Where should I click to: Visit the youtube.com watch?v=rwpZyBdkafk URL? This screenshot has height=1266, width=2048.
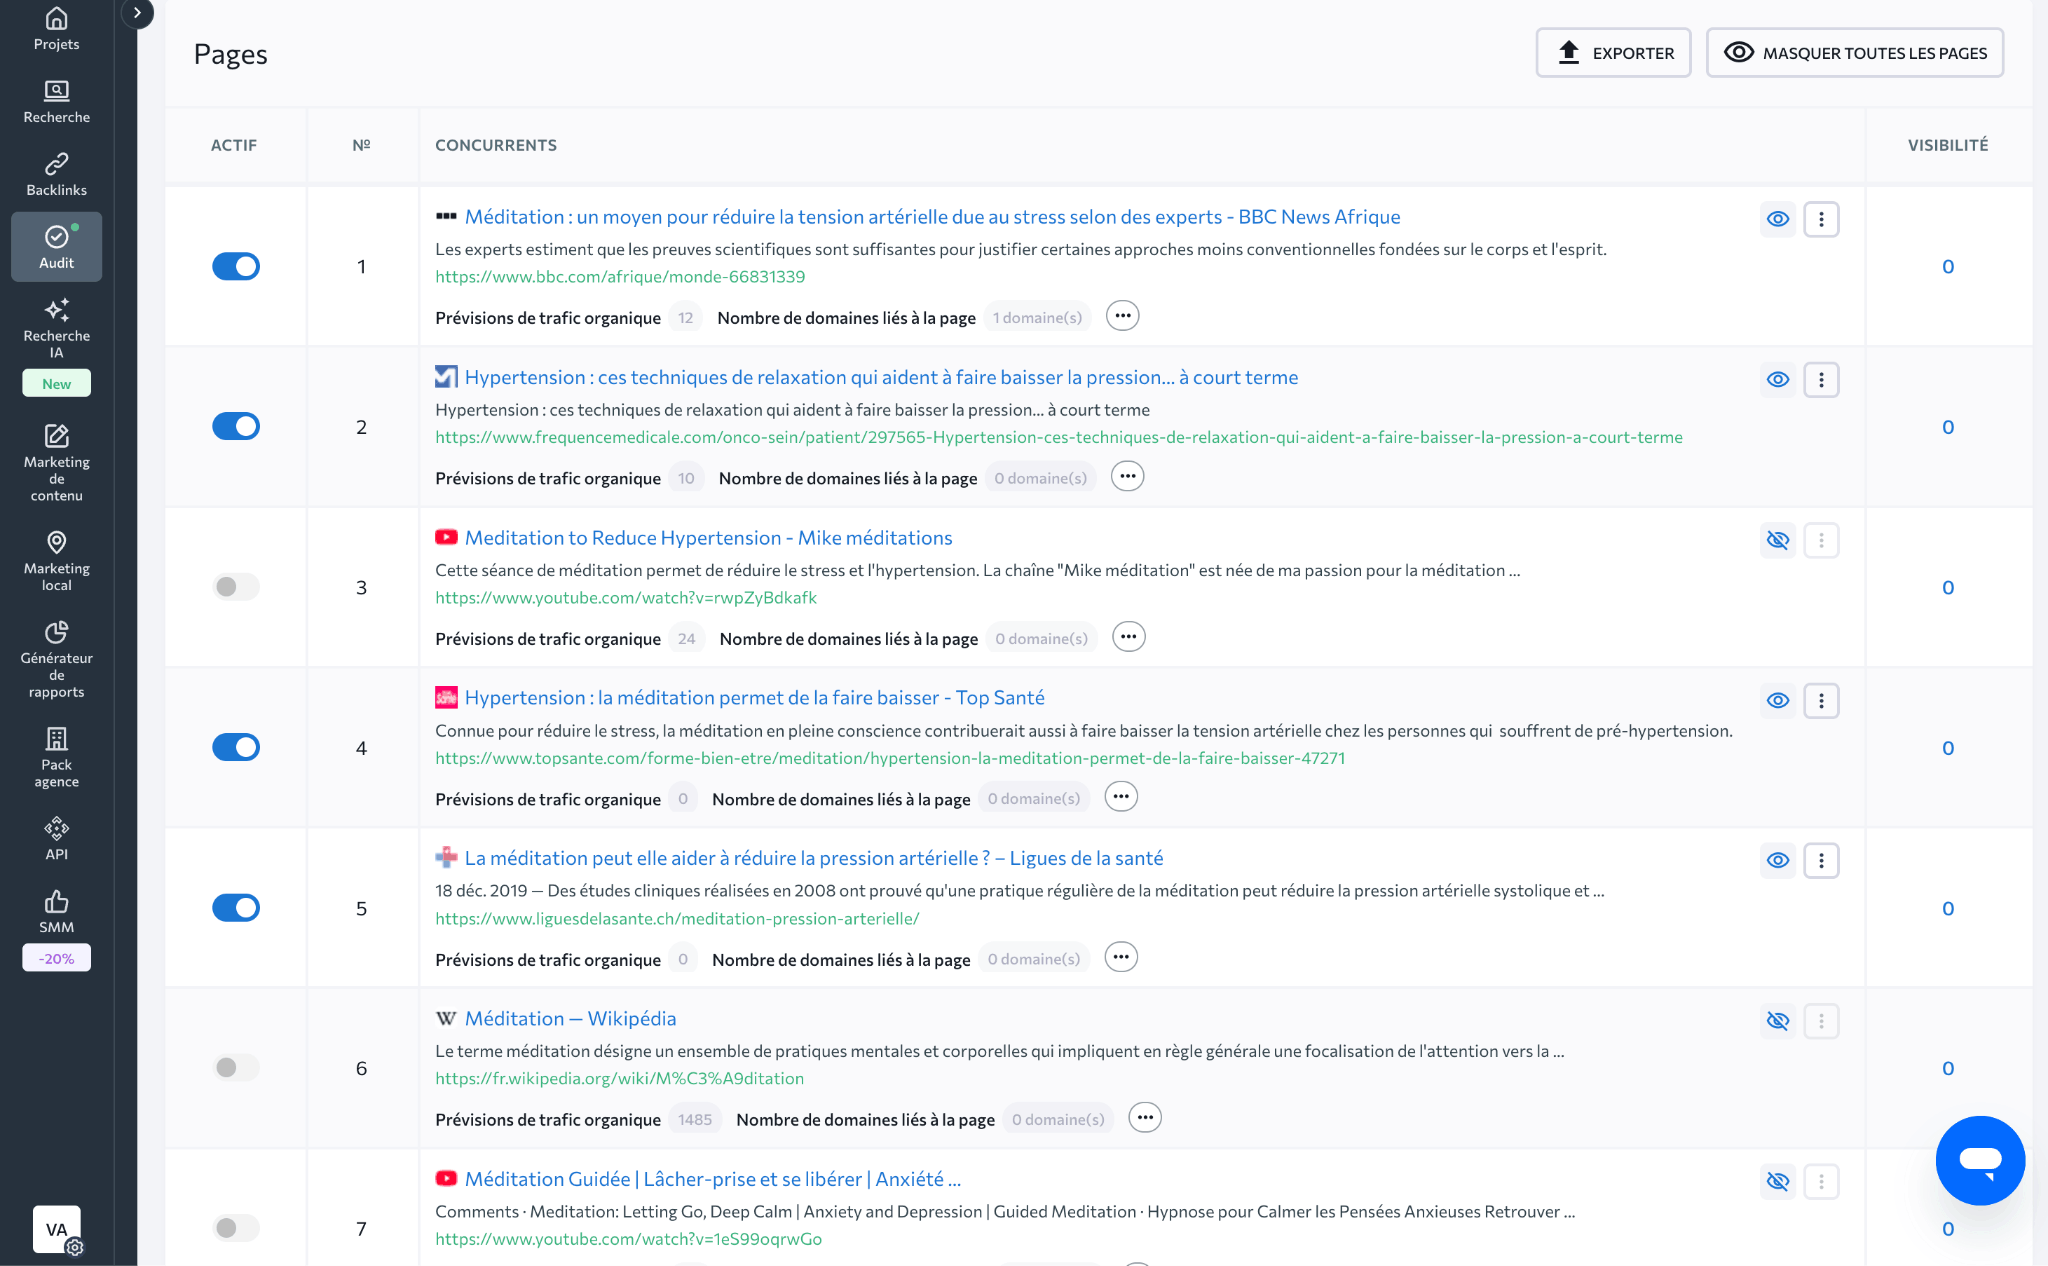pos(626,597)
